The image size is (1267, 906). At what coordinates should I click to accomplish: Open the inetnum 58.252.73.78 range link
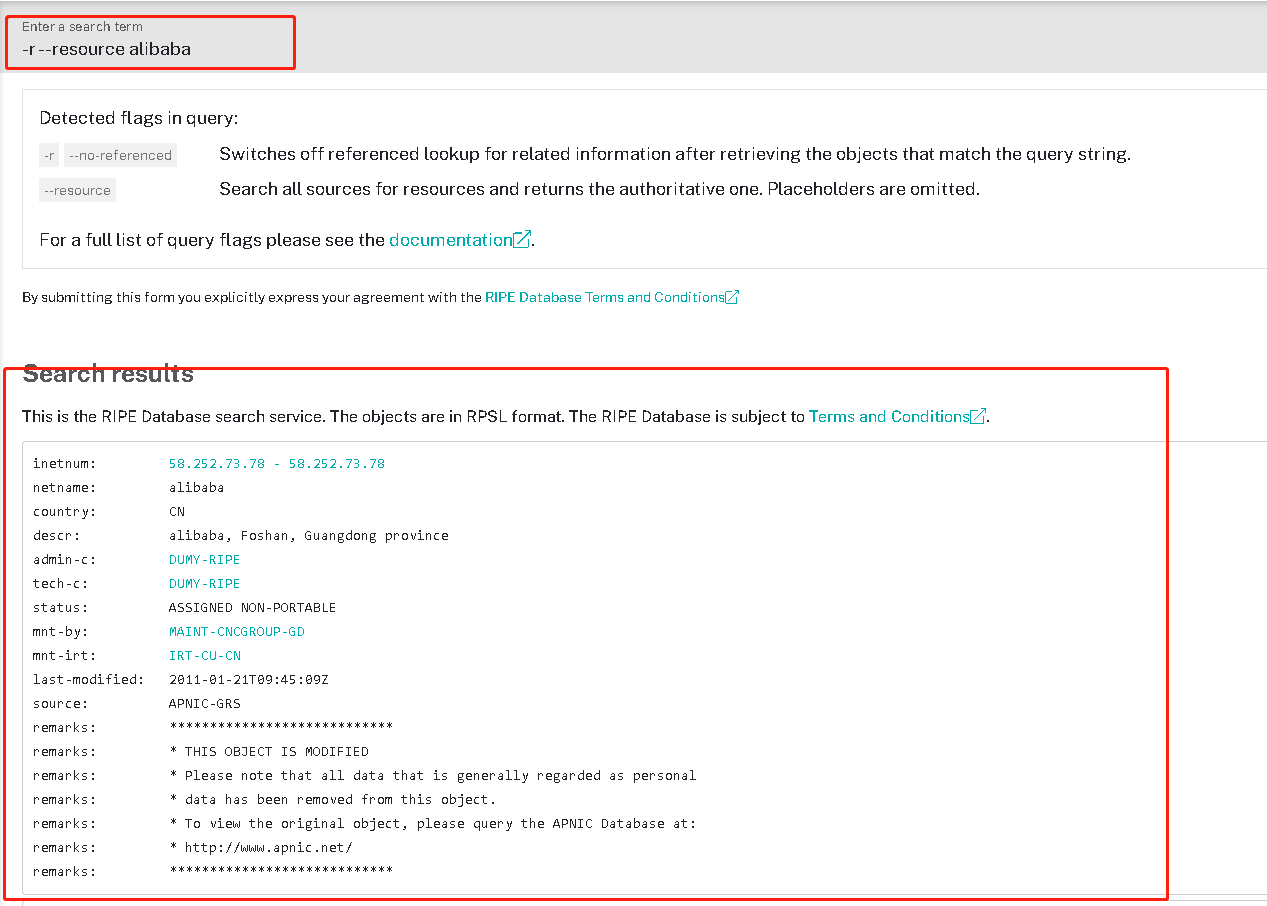[x=276, y=464]
